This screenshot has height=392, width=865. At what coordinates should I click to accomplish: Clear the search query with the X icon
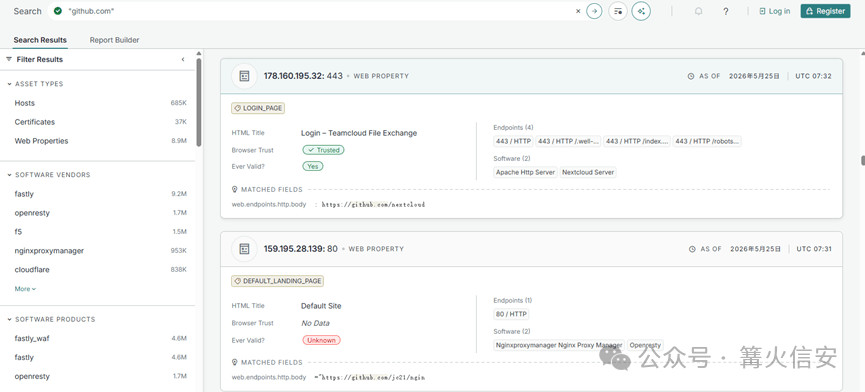(578, 10)
